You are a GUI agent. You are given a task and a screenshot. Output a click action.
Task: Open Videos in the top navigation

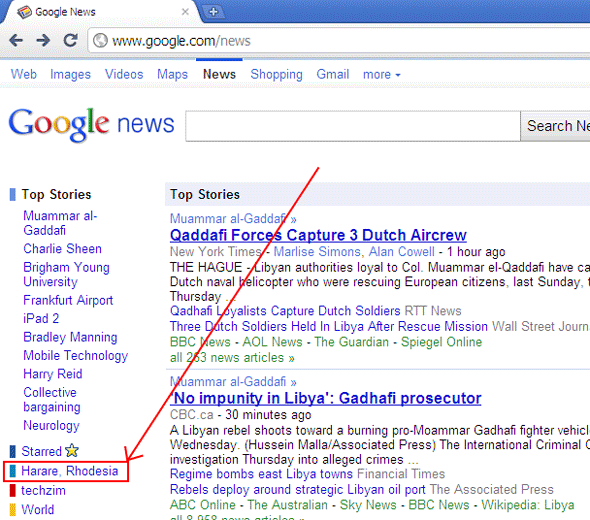[124, 74]
